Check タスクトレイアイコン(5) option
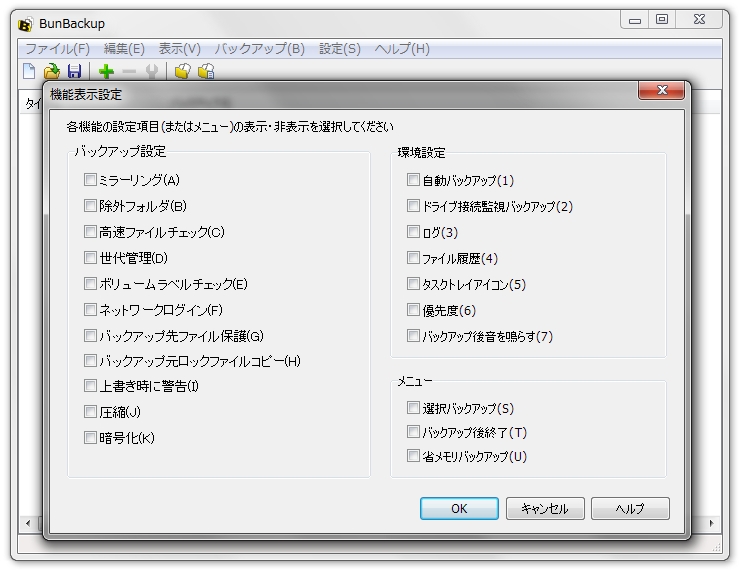 pyautogui.click(x=413, y=283)
